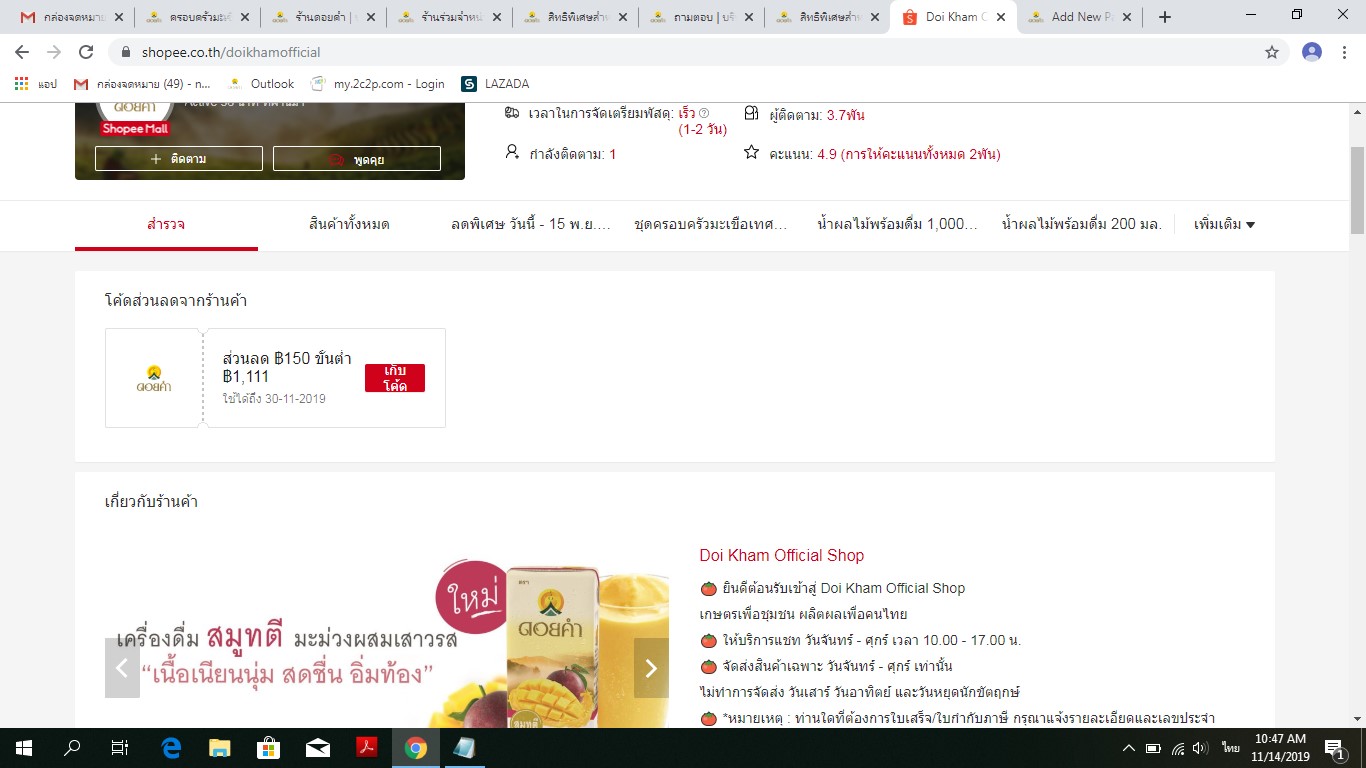This screenshot has width=1366, height=768.
Task: Open new browser tab plus button
Action: [1164, 17]
